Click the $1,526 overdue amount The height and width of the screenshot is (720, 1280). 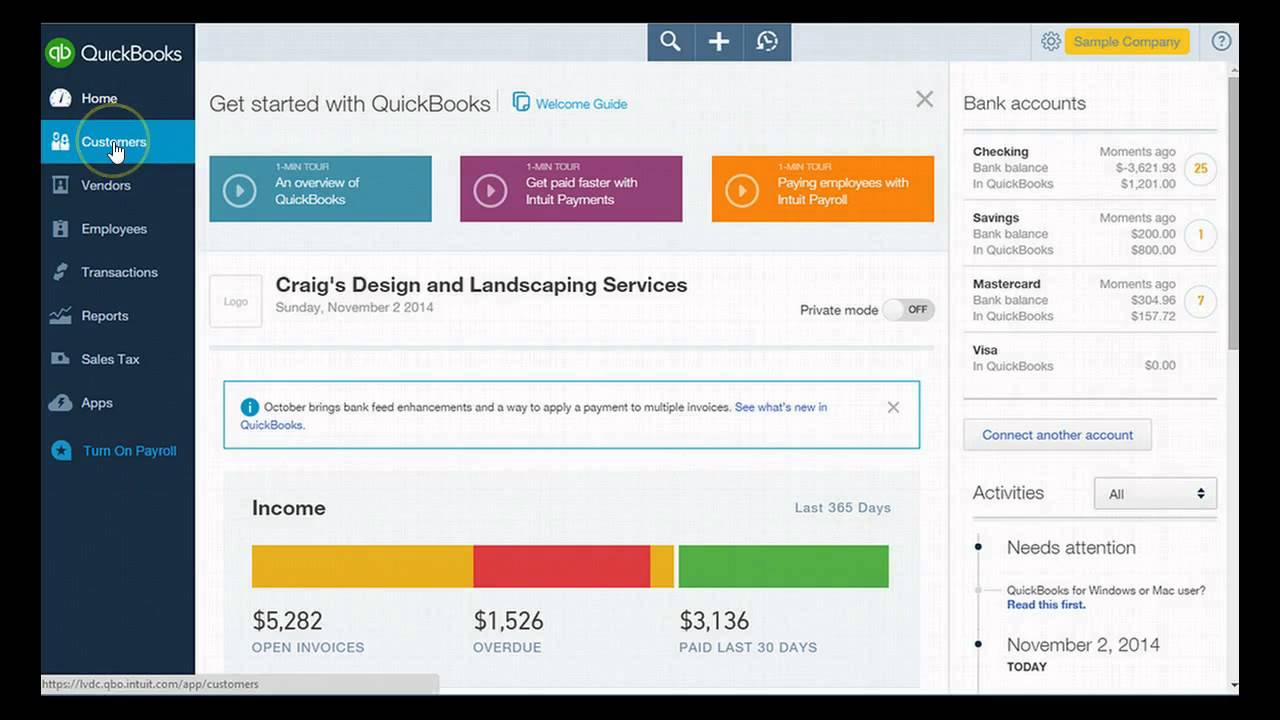pos(508,621)
